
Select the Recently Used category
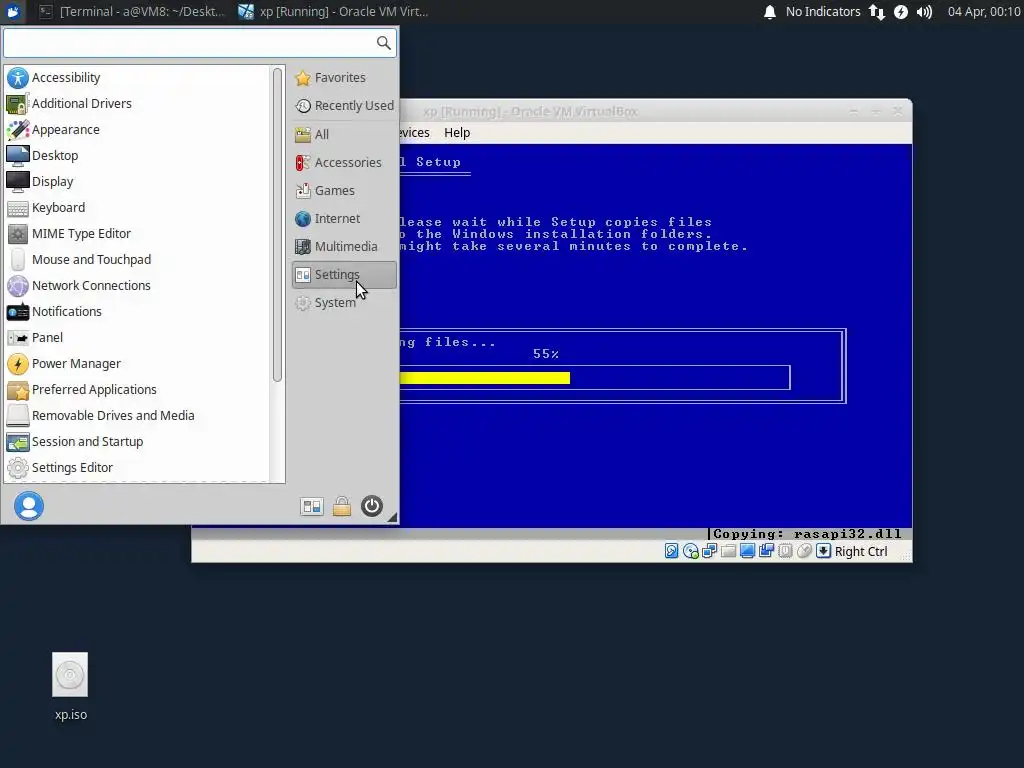(x=344, y=106)
